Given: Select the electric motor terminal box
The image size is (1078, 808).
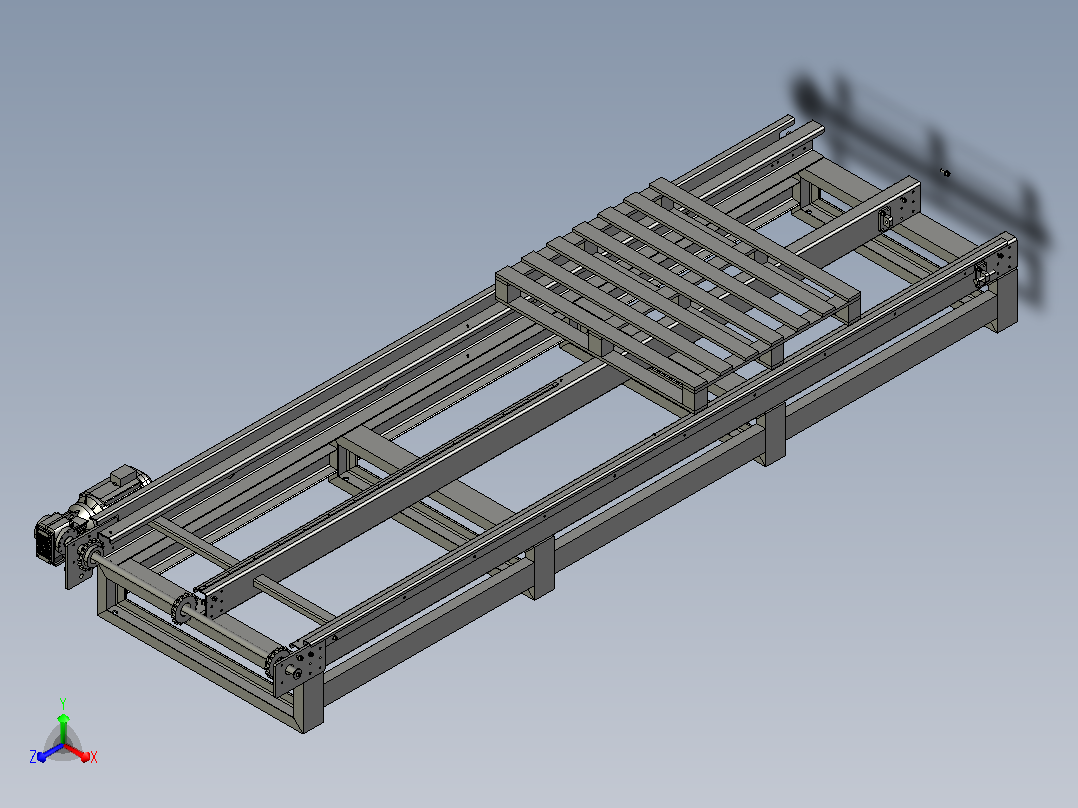Looking at the screenshot, I should click(x=122, y=472).
